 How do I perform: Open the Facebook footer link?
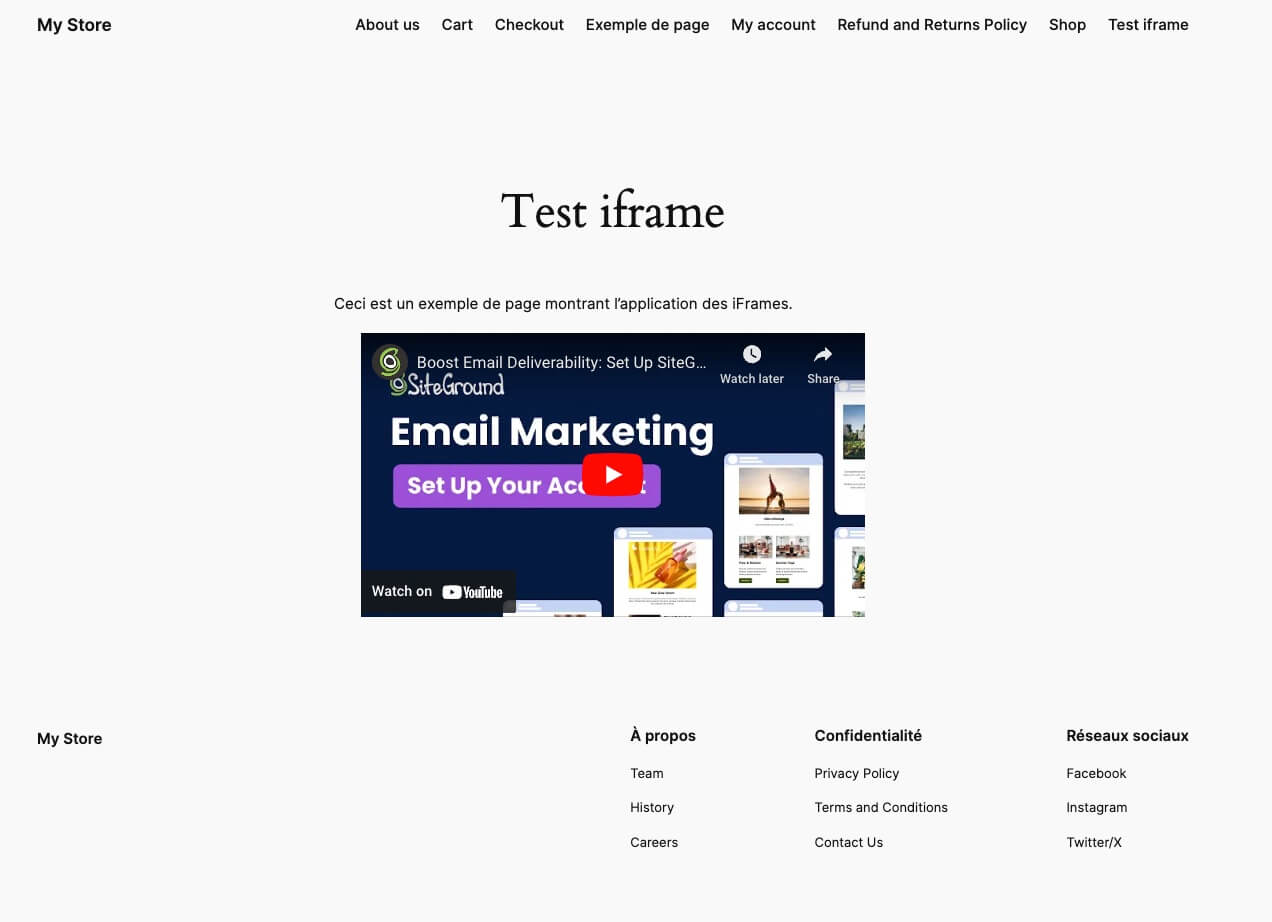(1096, 773)
